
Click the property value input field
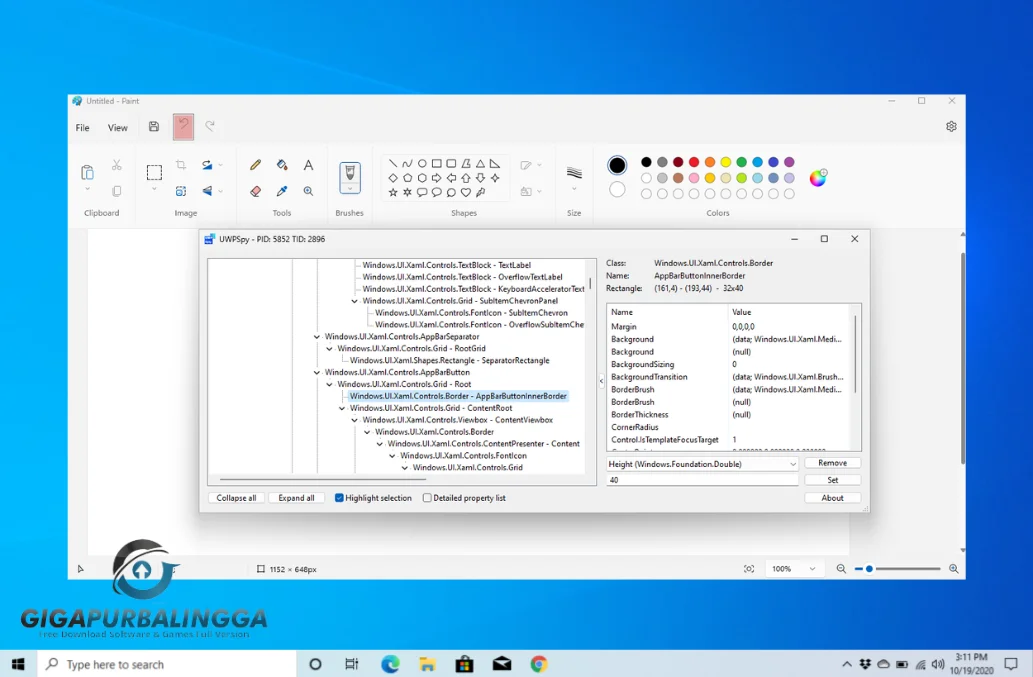(702, 480)
